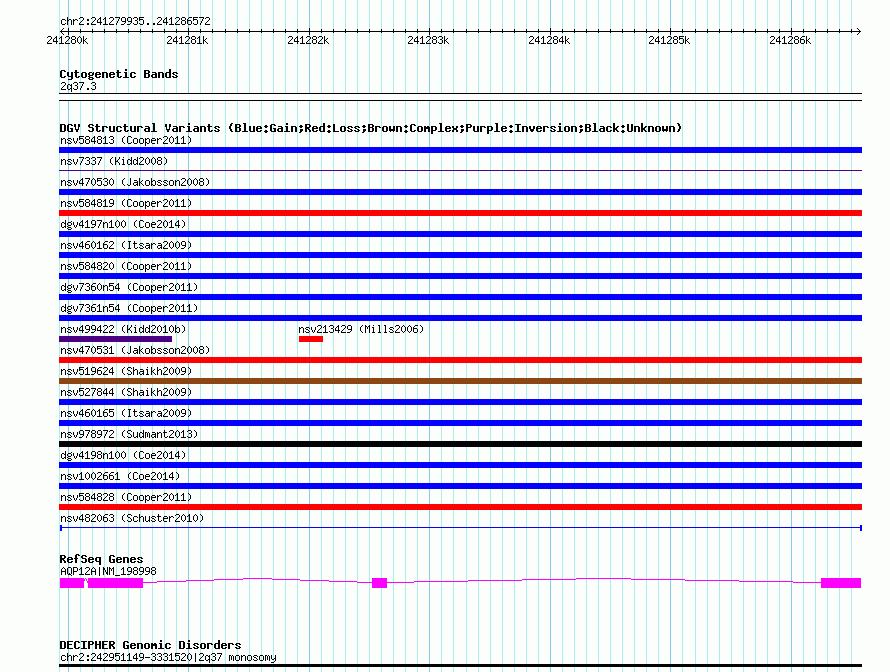Click the short red nsv213429 variant bar
The image size is (890, 672).
pos(310,339)
